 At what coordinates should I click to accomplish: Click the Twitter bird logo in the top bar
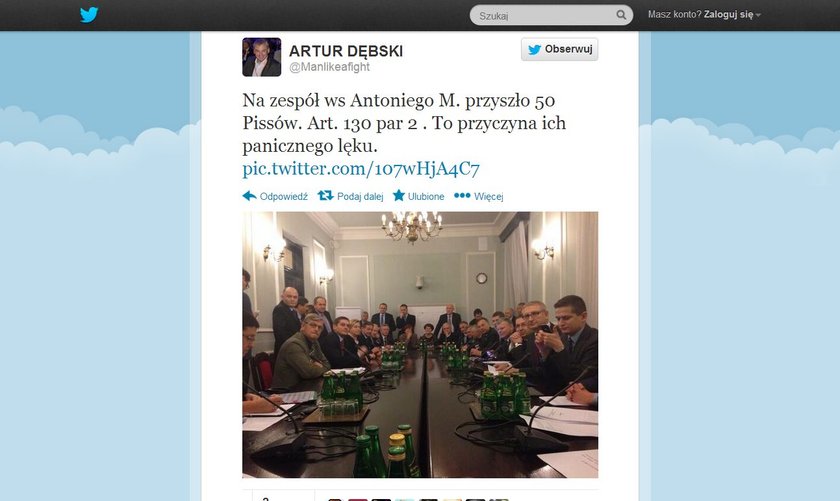[x=89, y=14]
